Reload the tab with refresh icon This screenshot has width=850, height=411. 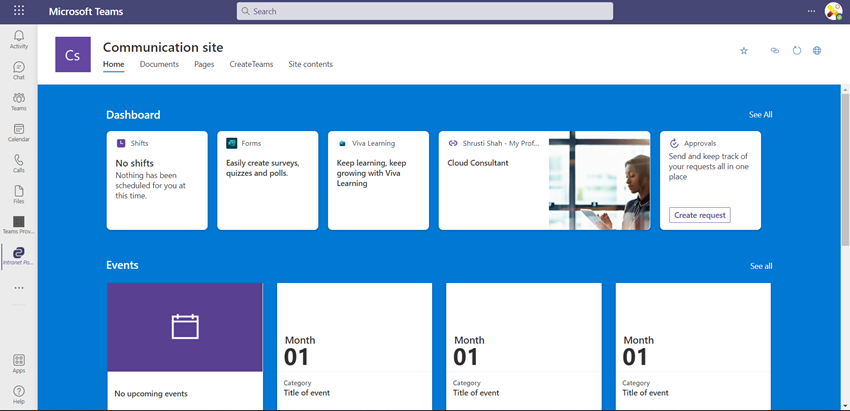pyautogui.click(x=796, y=50)
